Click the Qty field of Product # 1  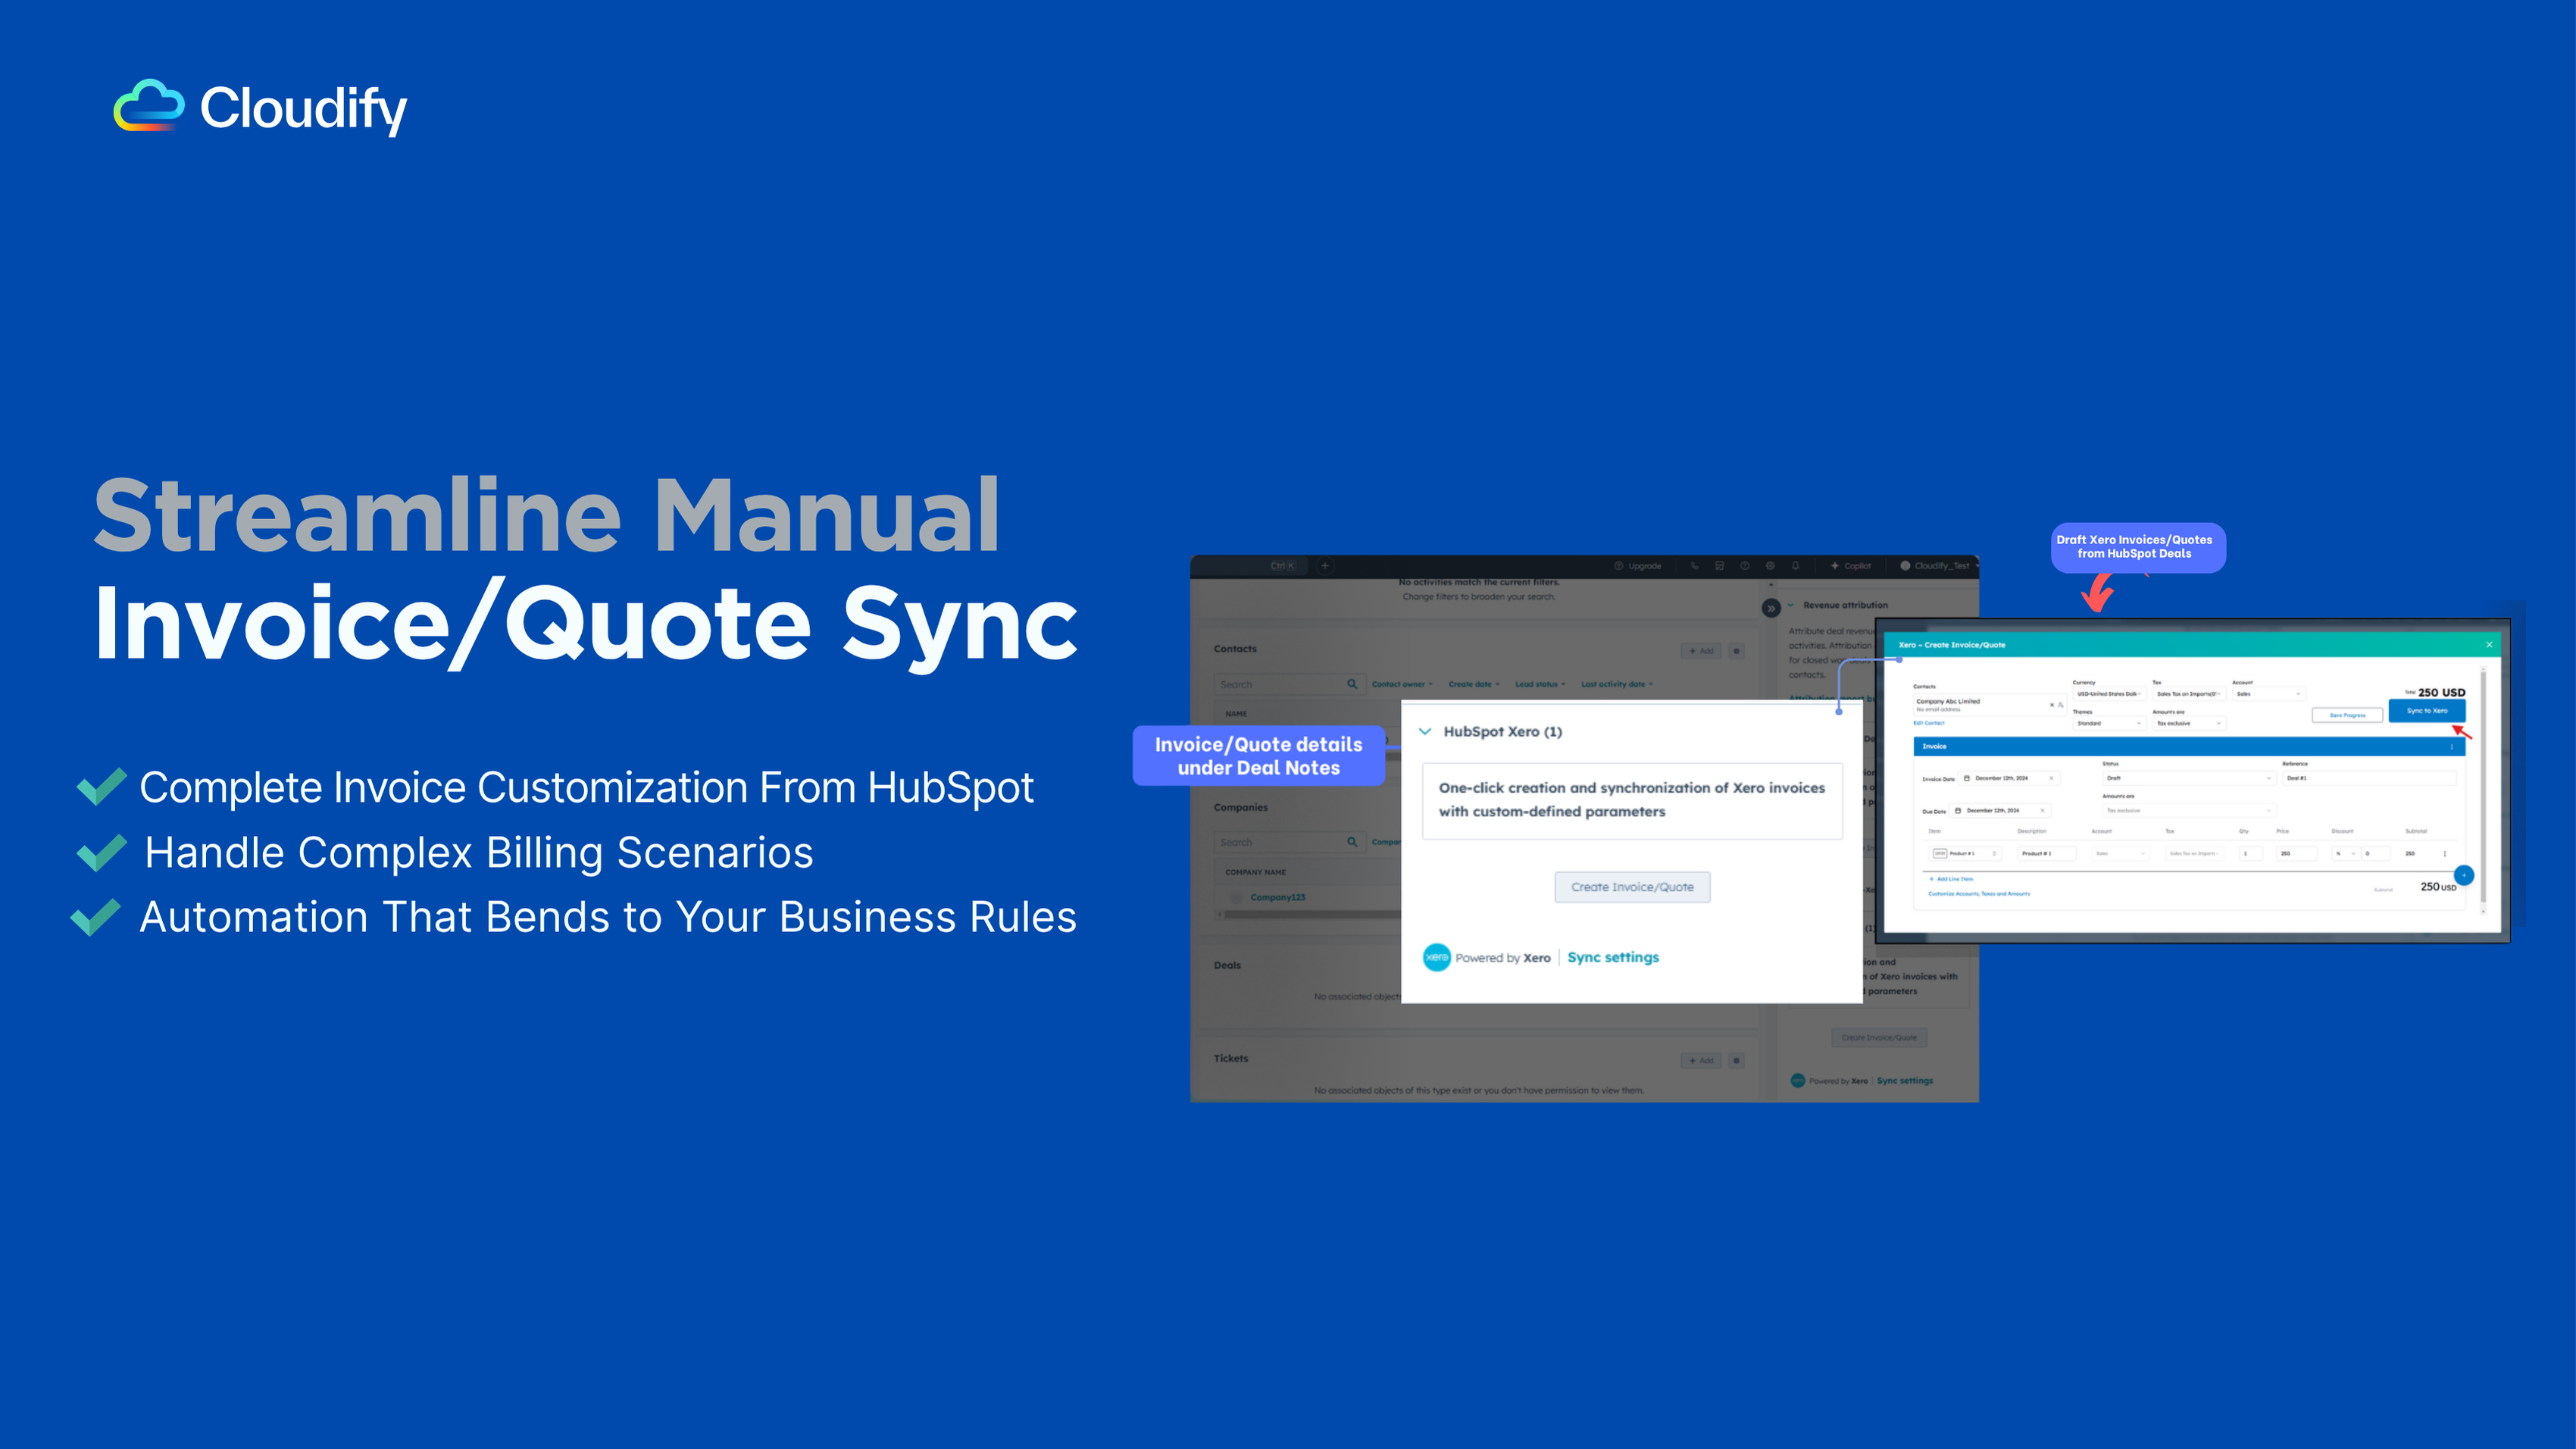coord(2251,854)
